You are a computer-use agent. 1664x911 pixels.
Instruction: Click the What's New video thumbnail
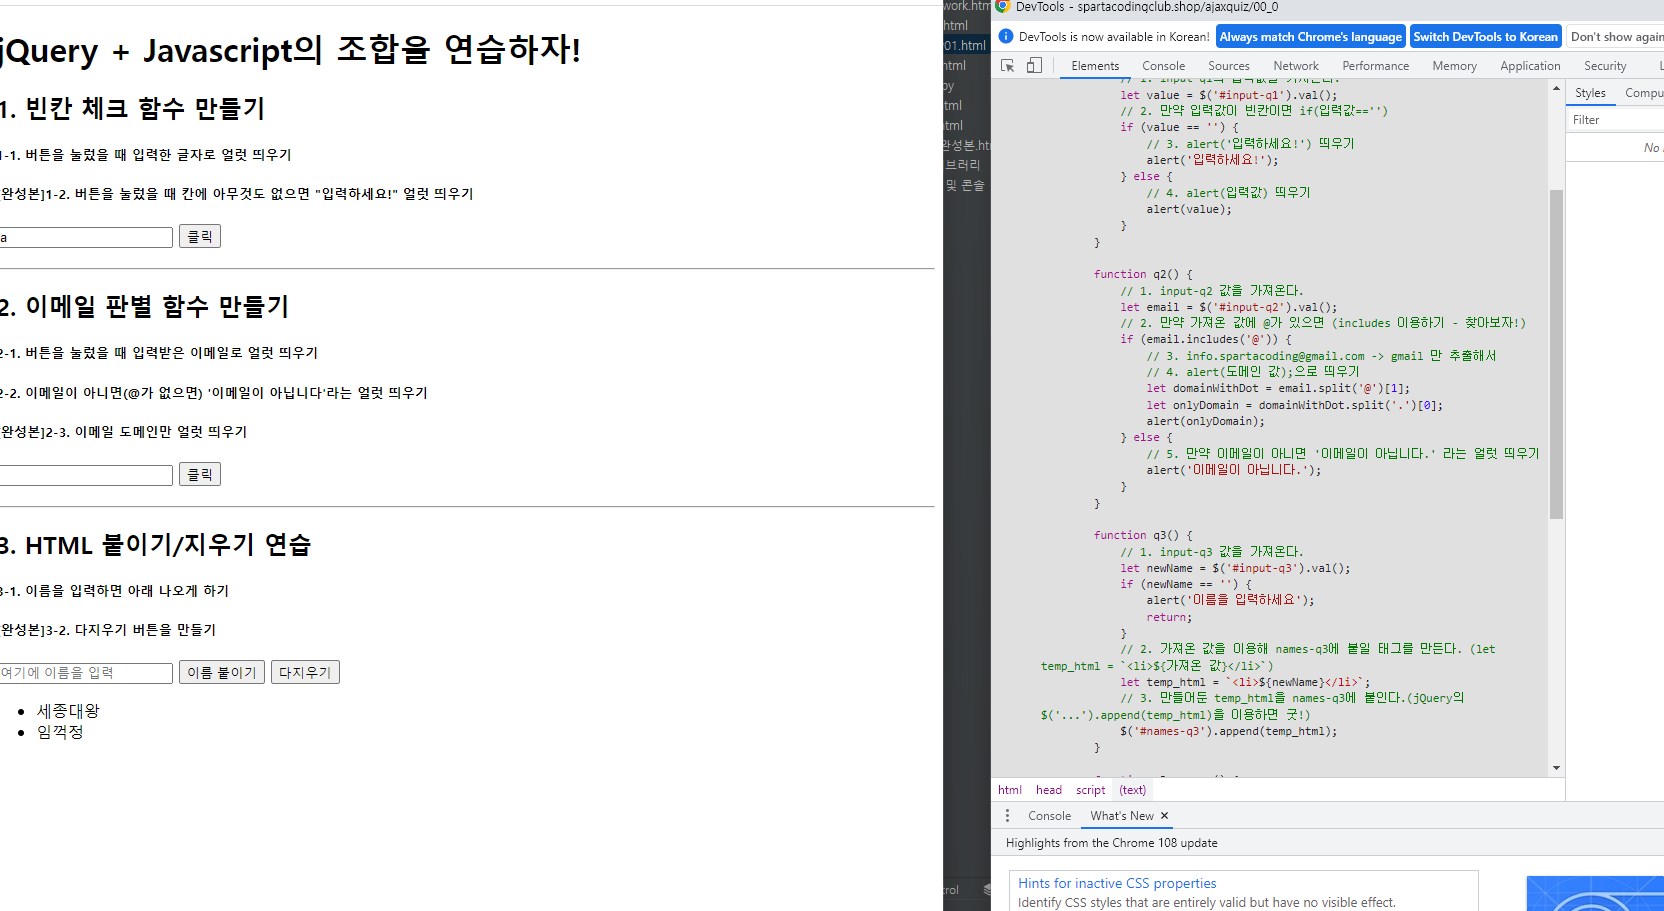1595,893
